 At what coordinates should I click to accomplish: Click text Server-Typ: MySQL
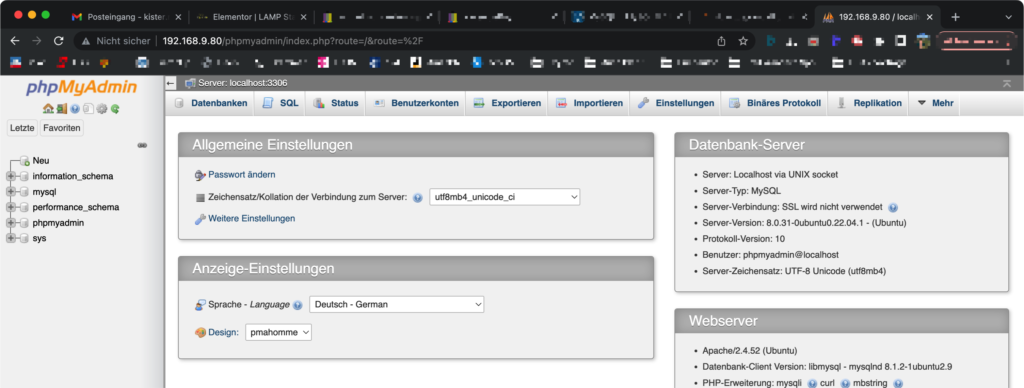point(741,191)
